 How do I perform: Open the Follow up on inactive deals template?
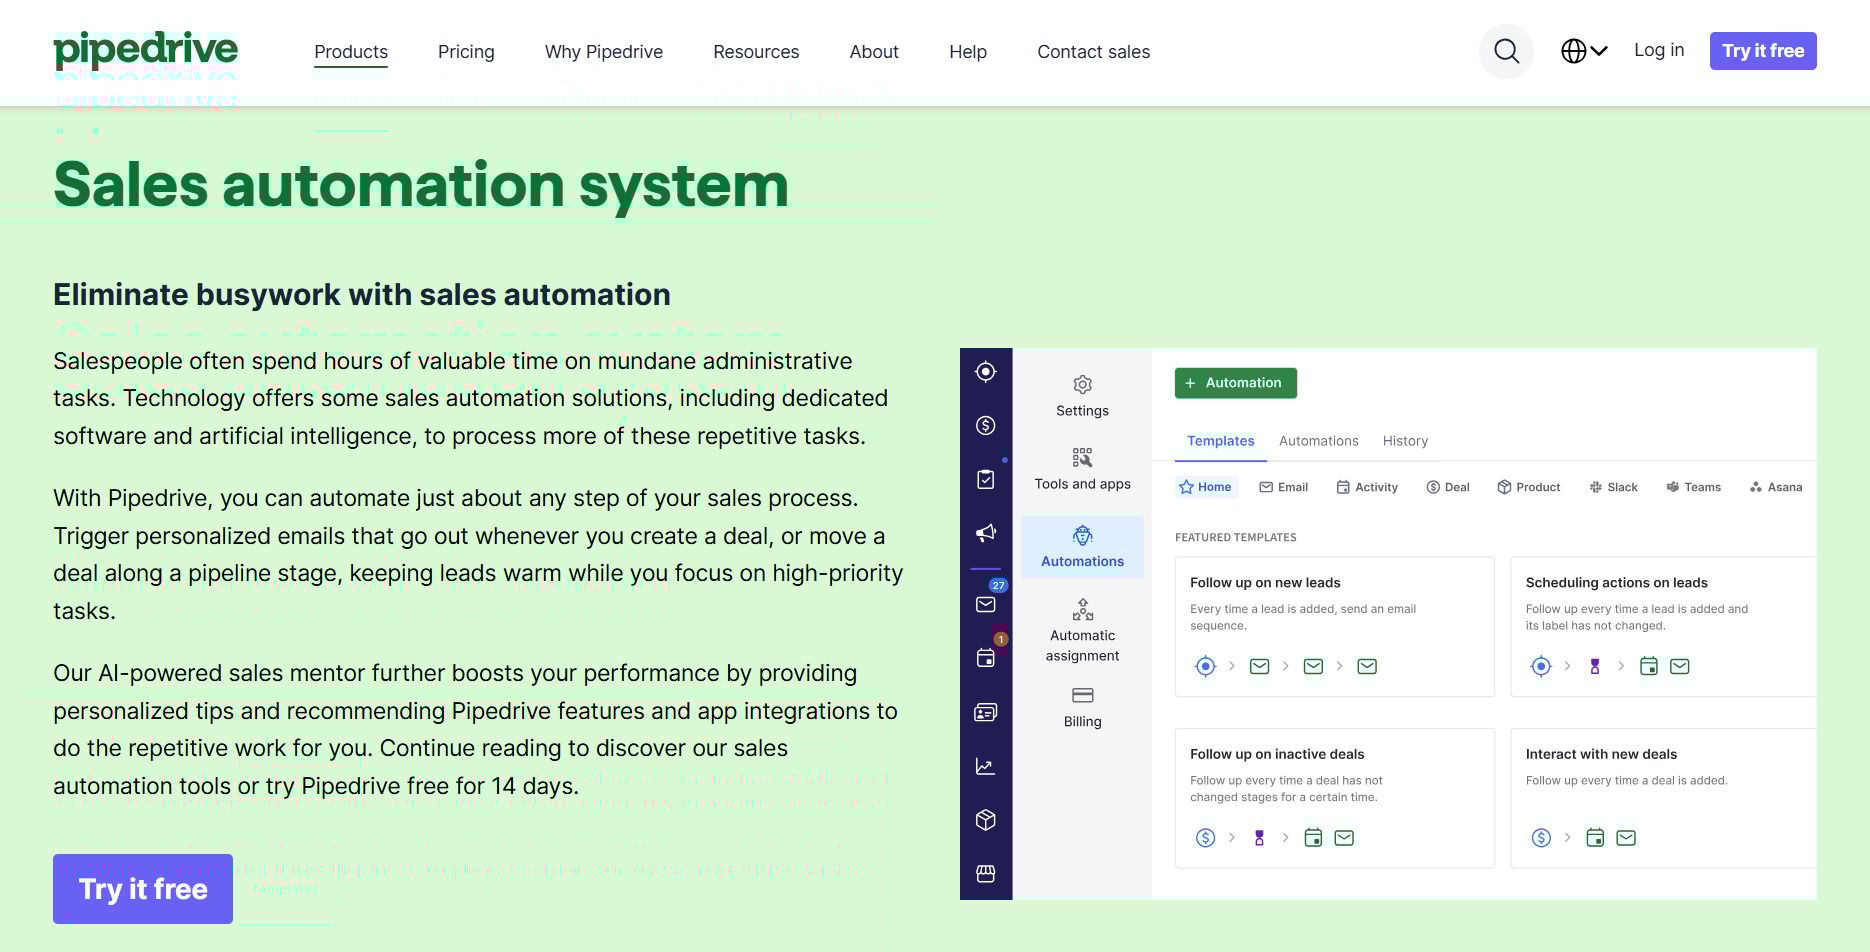(1335, 799)
